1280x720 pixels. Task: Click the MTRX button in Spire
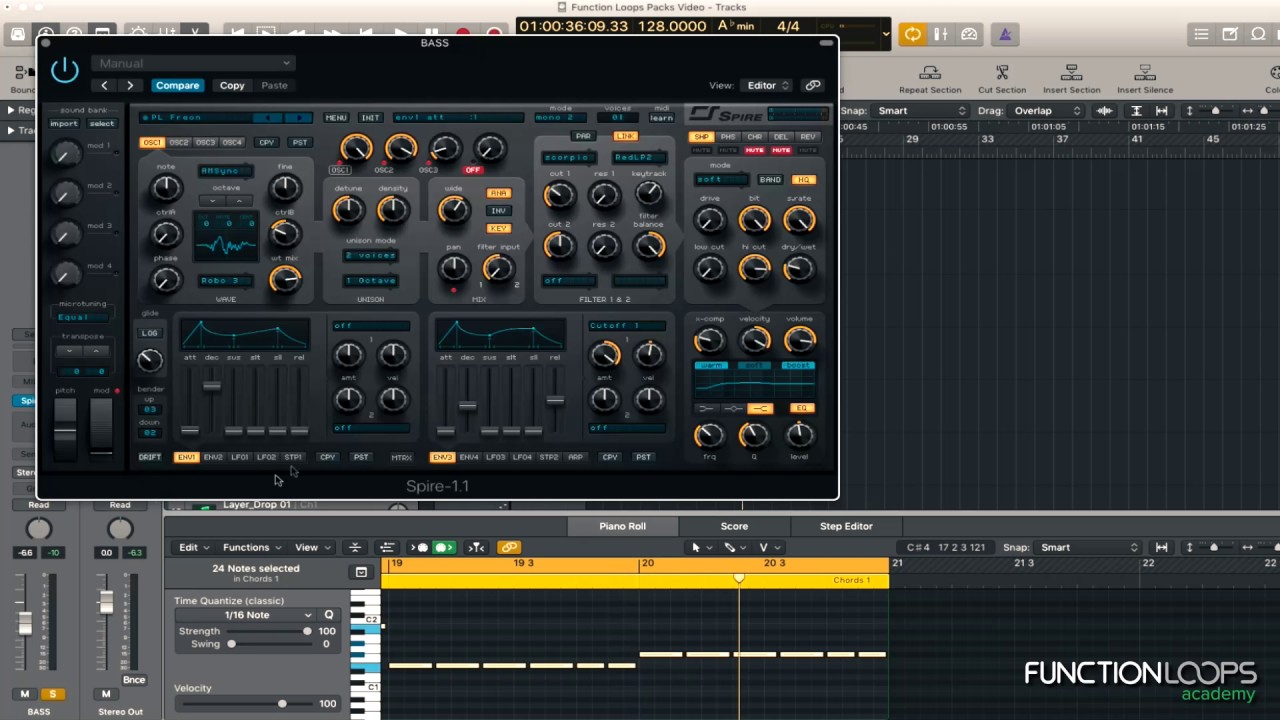(401, 457)
